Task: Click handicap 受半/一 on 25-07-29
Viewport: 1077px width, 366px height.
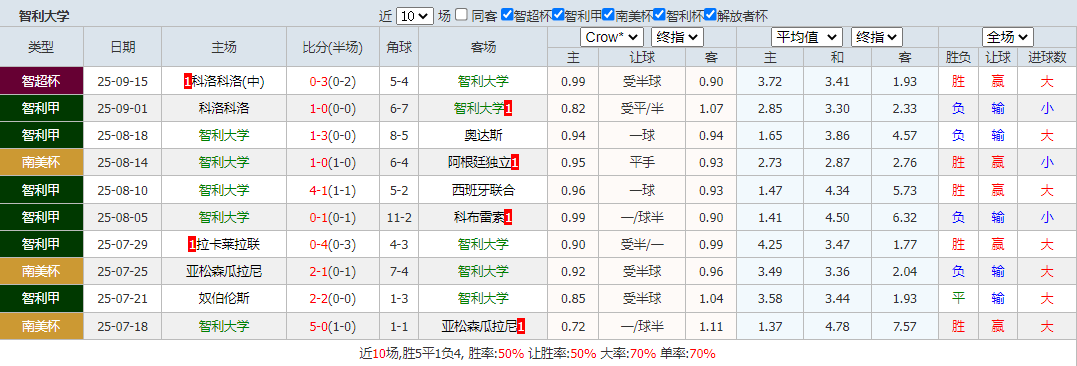Action: point(642,244)
